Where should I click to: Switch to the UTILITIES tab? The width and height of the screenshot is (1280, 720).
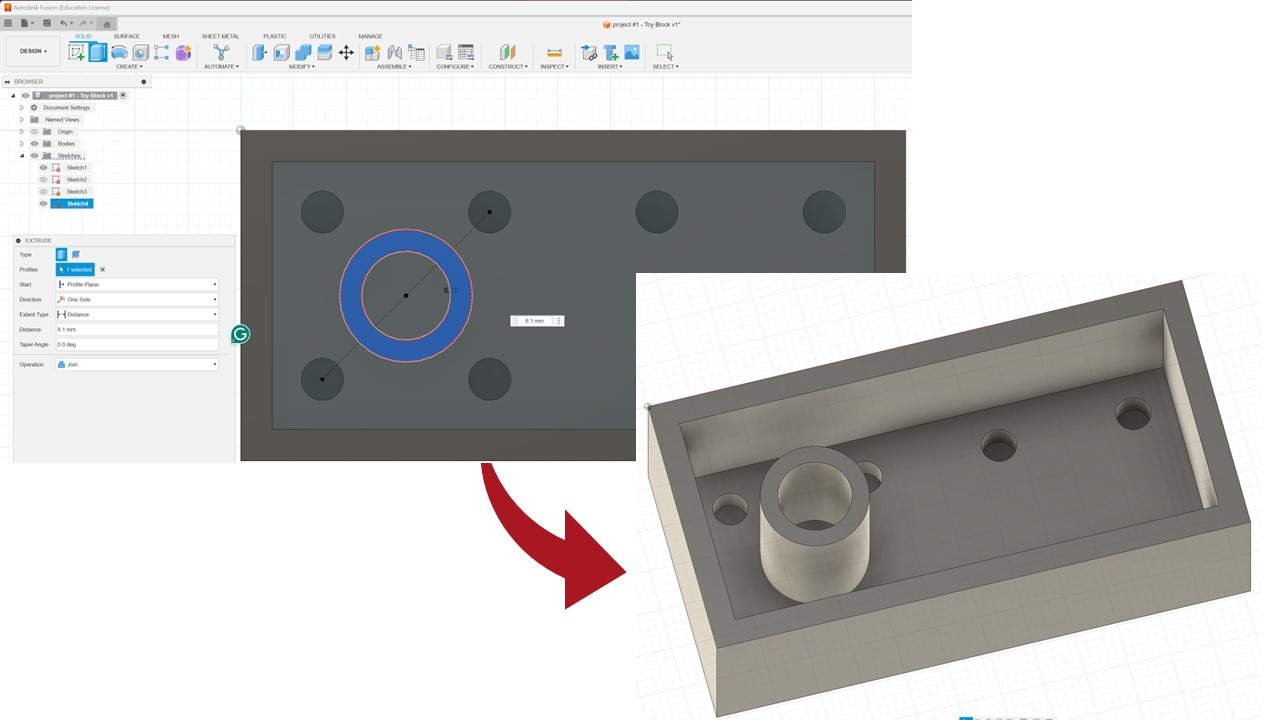coord(323,36)
